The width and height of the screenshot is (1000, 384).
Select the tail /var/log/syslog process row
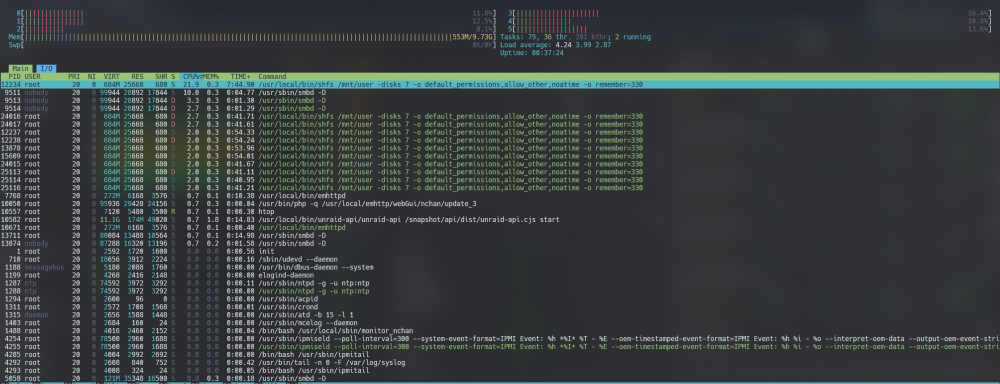tap(500, 364)
